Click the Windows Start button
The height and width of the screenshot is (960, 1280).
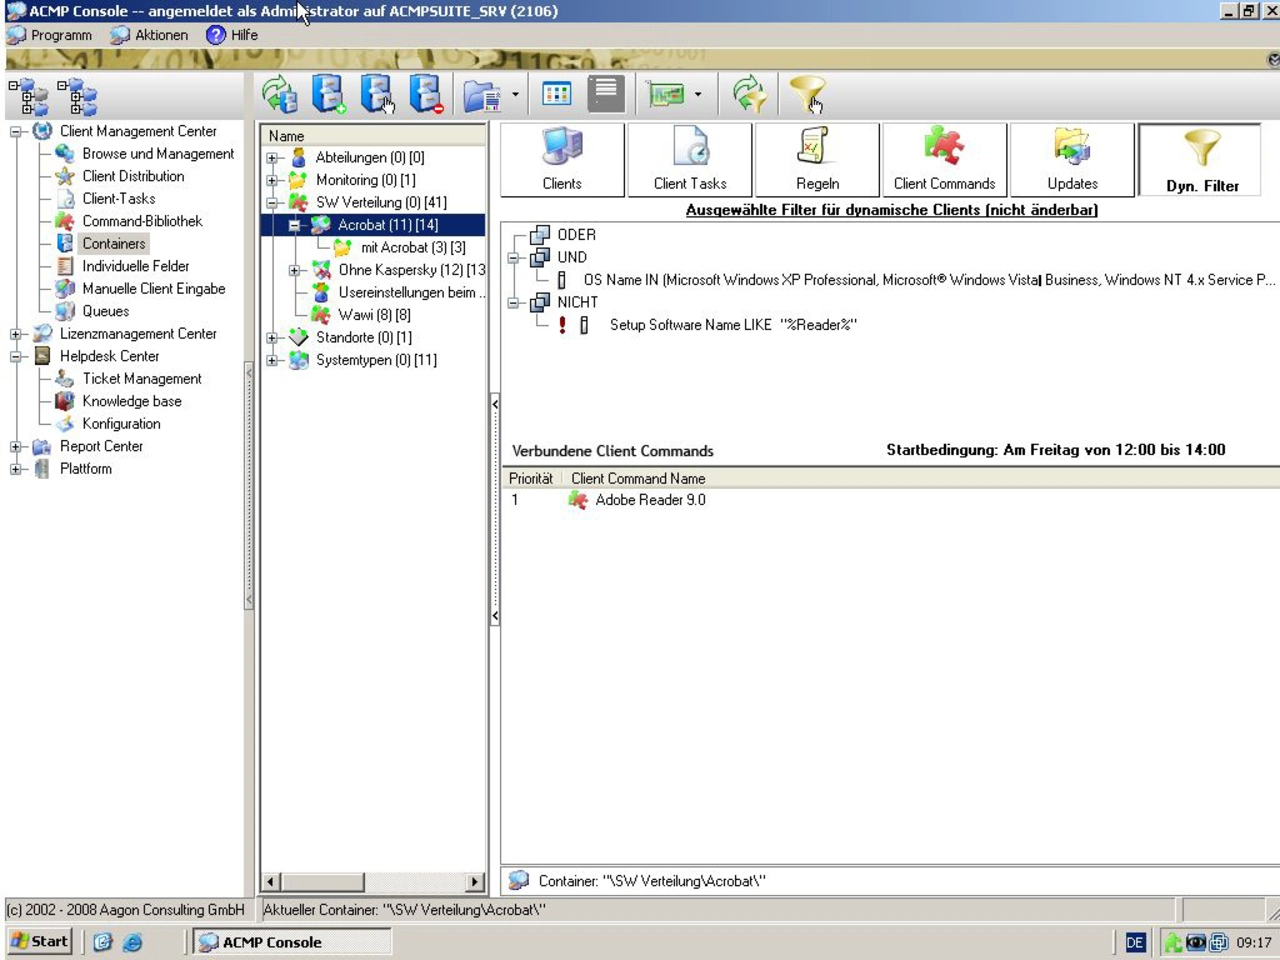click(40, 941)
